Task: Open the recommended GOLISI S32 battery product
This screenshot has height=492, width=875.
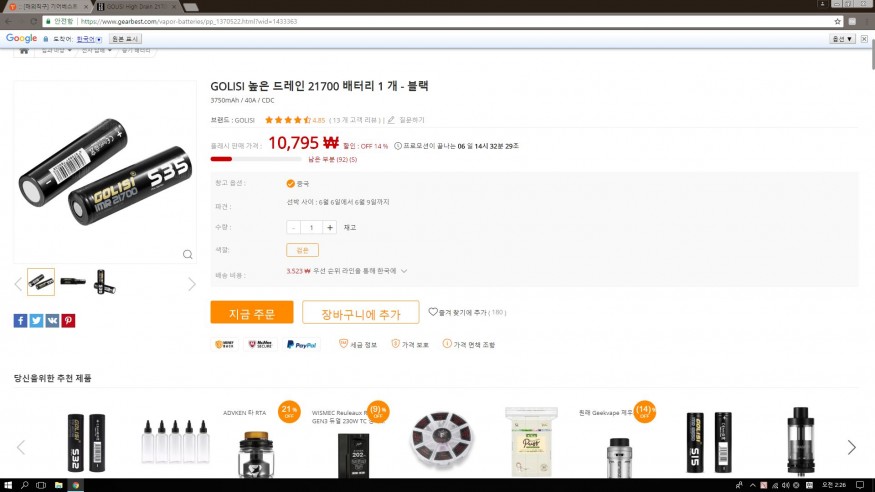Action: 86,442
